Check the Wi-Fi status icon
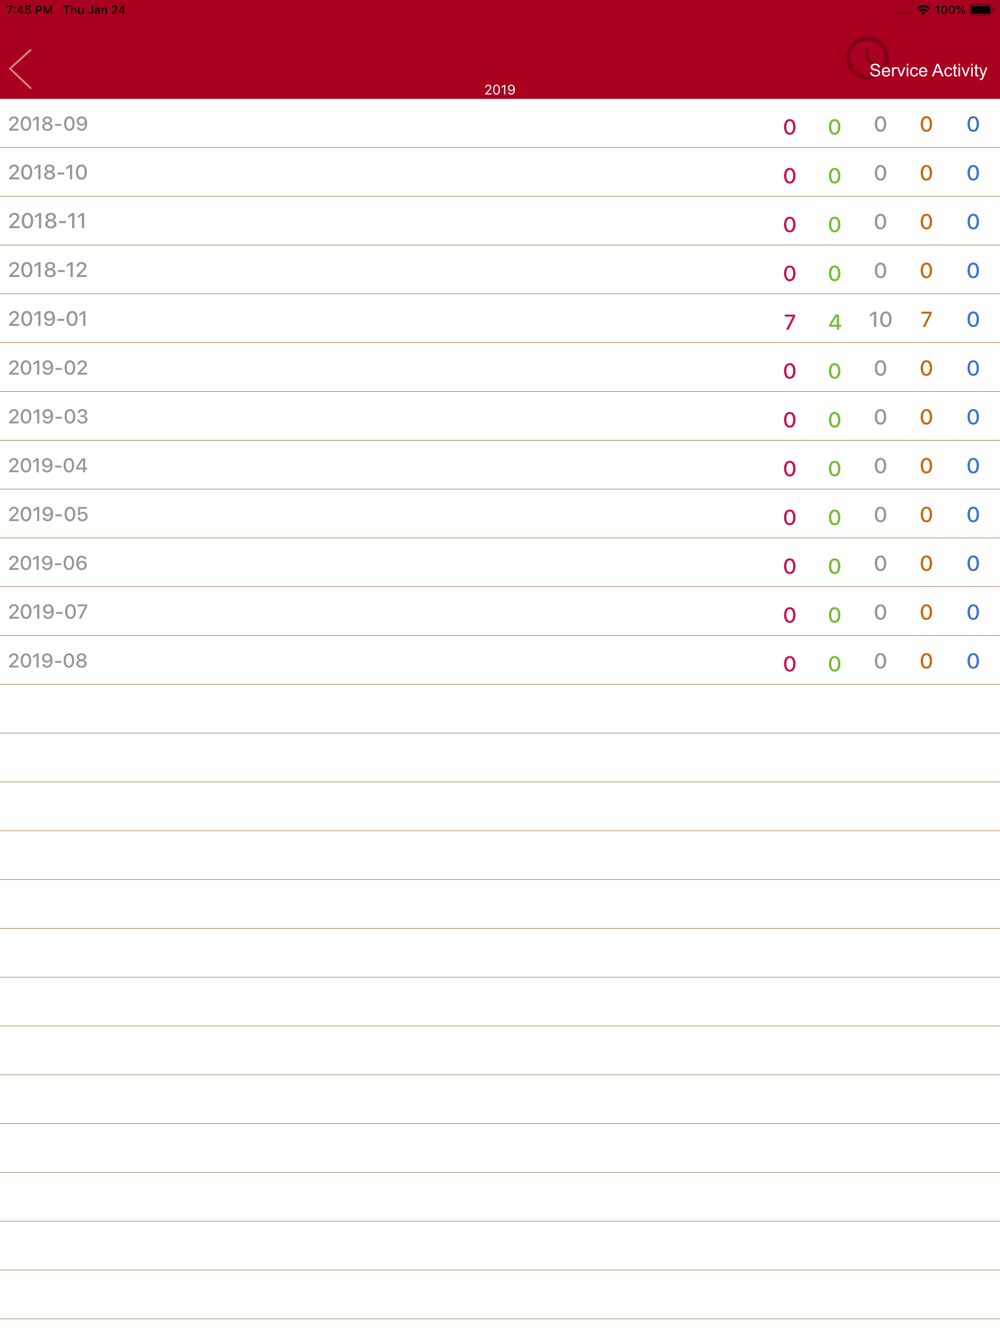 tap(923, 10)
